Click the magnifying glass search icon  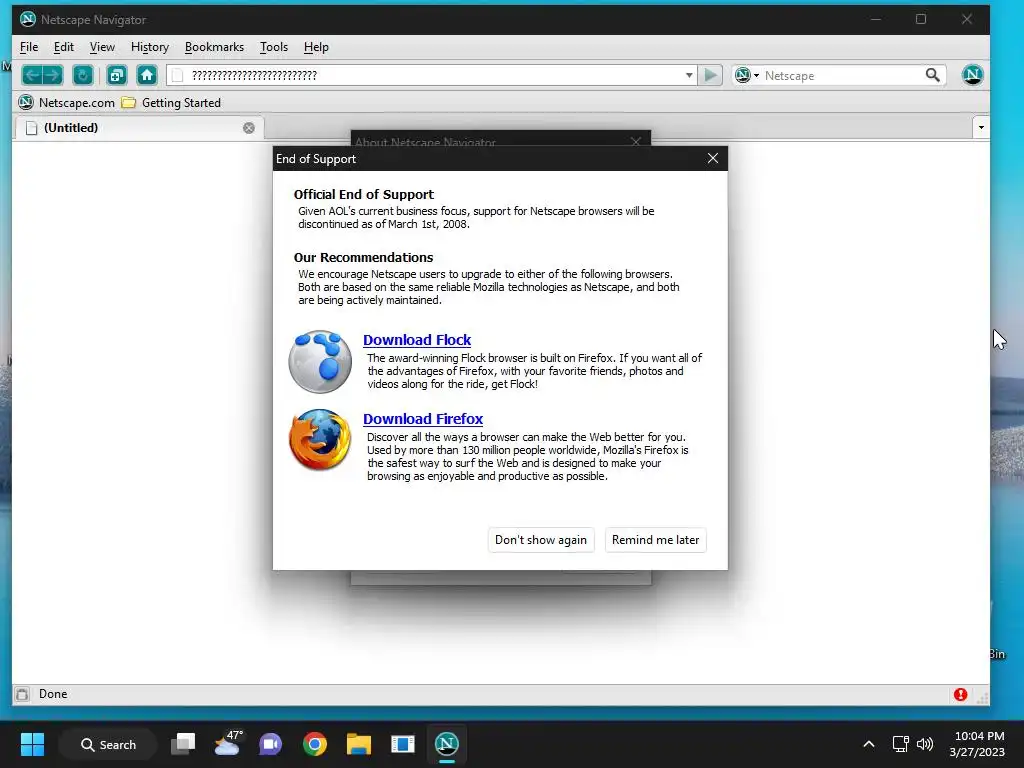pyautogui.click(x=933, y=75)
